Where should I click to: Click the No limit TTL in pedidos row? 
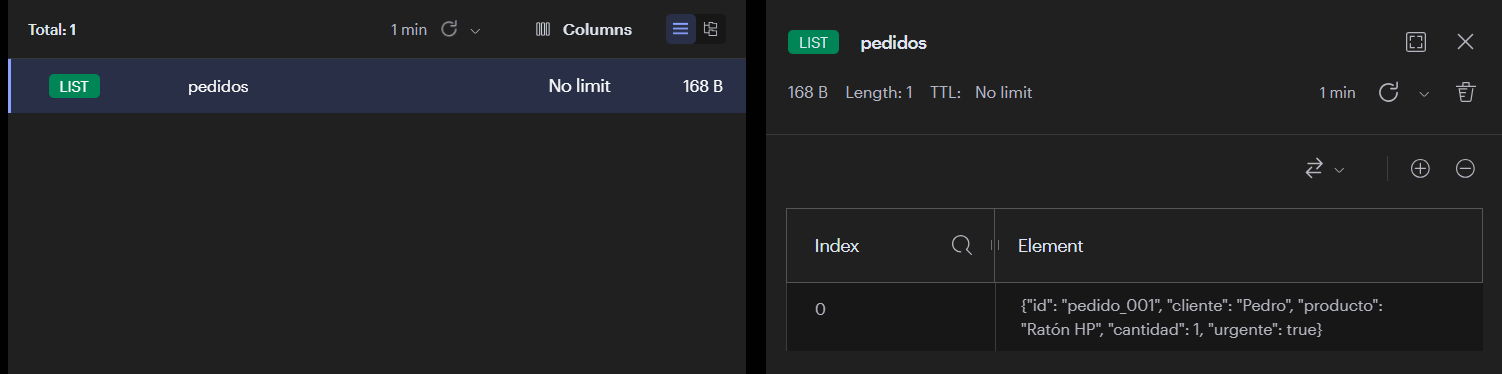pyautogui.click(x=579, y=86)
